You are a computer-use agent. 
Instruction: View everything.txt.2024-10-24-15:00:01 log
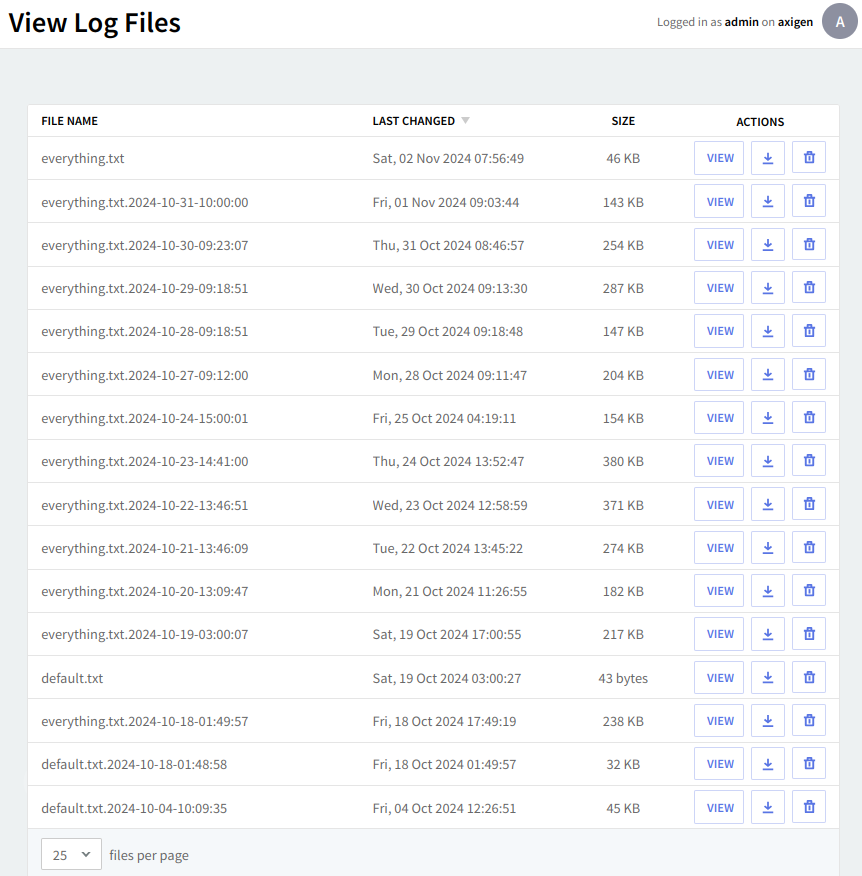click(720, 418)
